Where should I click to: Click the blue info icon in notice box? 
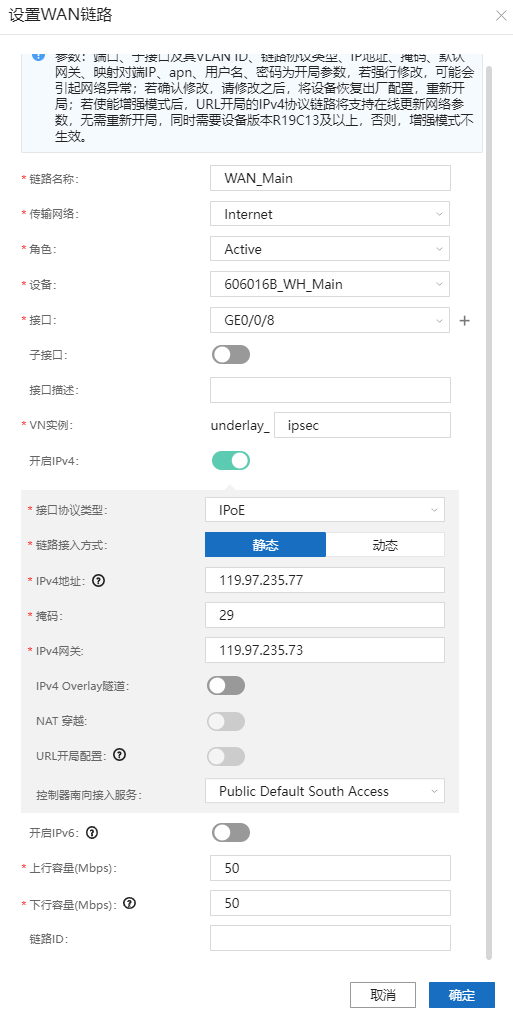pos(39,56)
